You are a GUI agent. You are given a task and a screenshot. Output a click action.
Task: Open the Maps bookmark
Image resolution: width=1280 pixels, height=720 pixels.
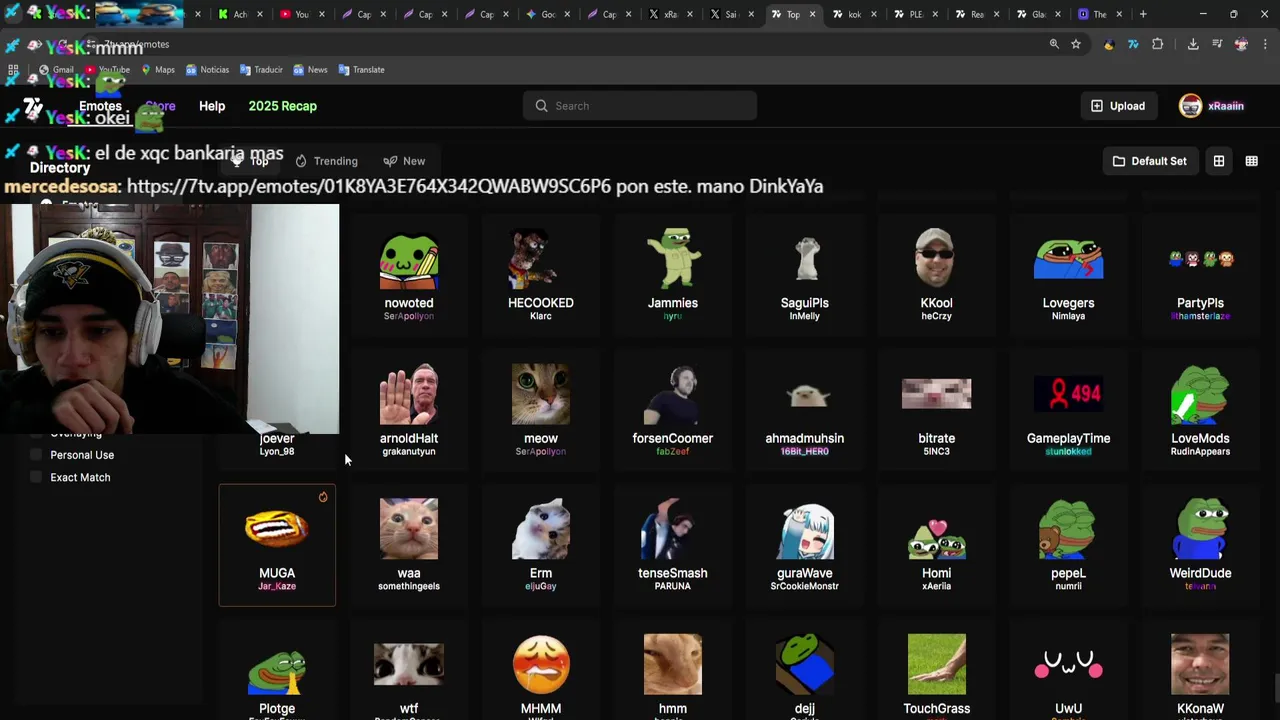pos(157,70)
